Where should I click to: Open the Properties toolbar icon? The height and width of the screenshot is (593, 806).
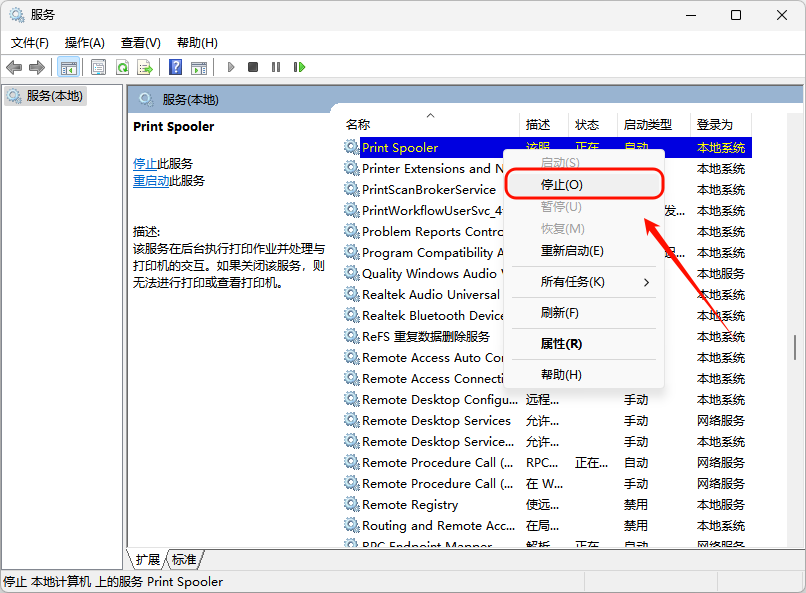[98, 67]
